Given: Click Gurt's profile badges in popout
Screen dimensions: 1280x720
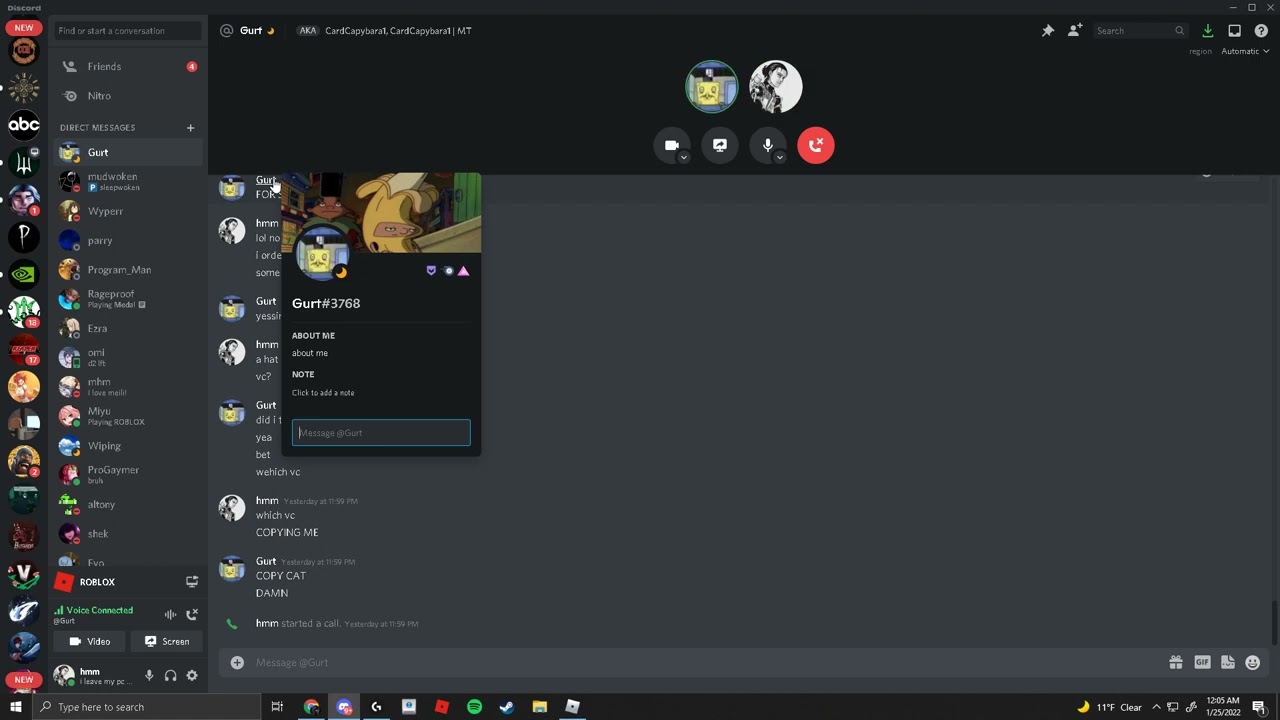Looking at the screenshot, I should pos(447,271).
